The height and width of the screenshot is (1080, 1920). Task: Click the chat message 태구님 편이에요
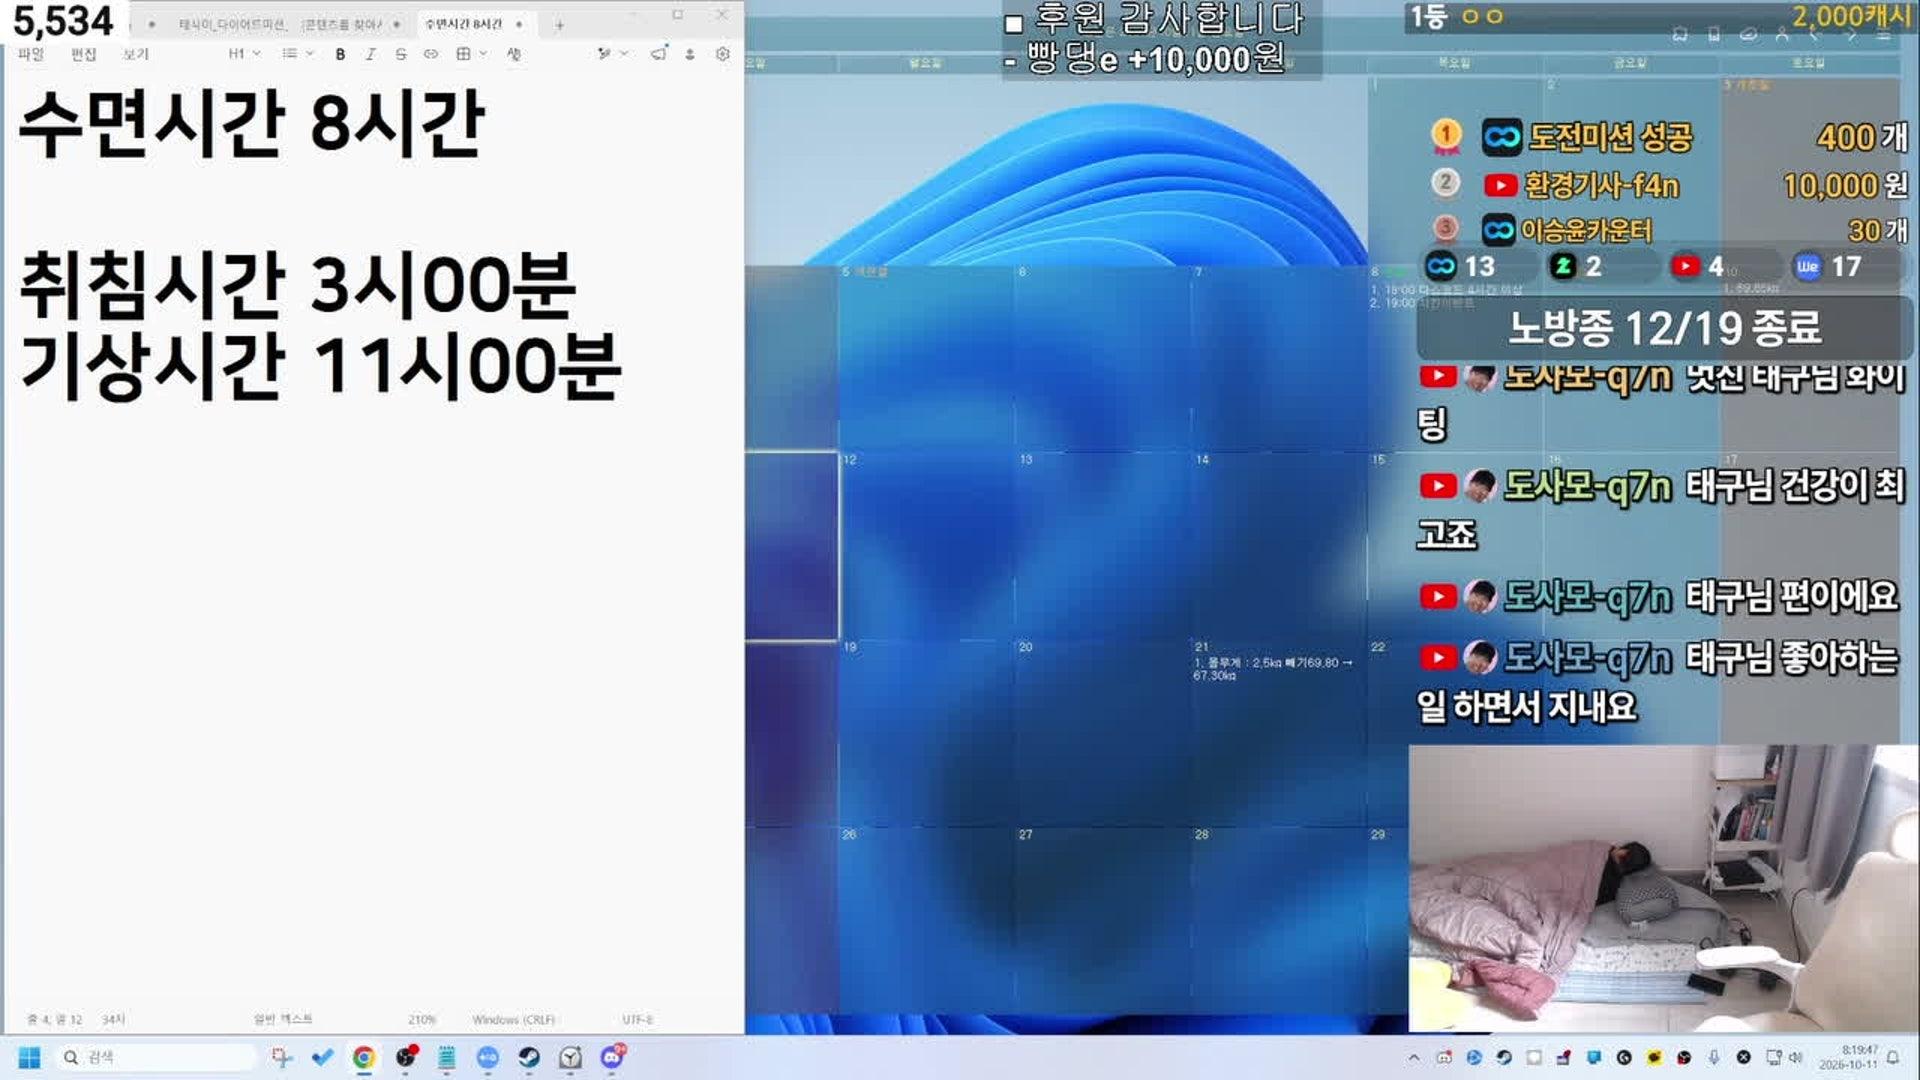[1791, 597]
